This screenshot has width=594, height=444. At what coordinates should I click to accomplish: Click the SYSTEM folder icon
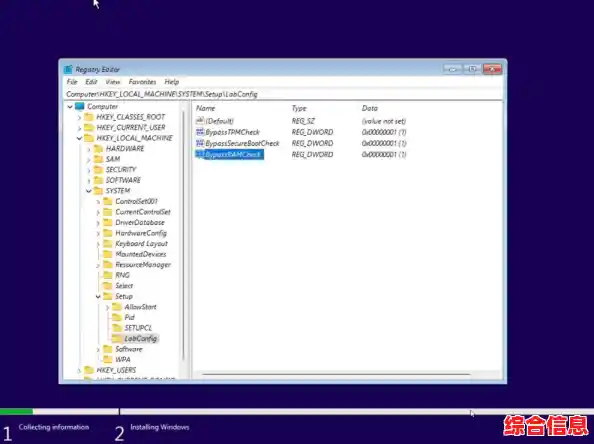click(x=98, y=191)
